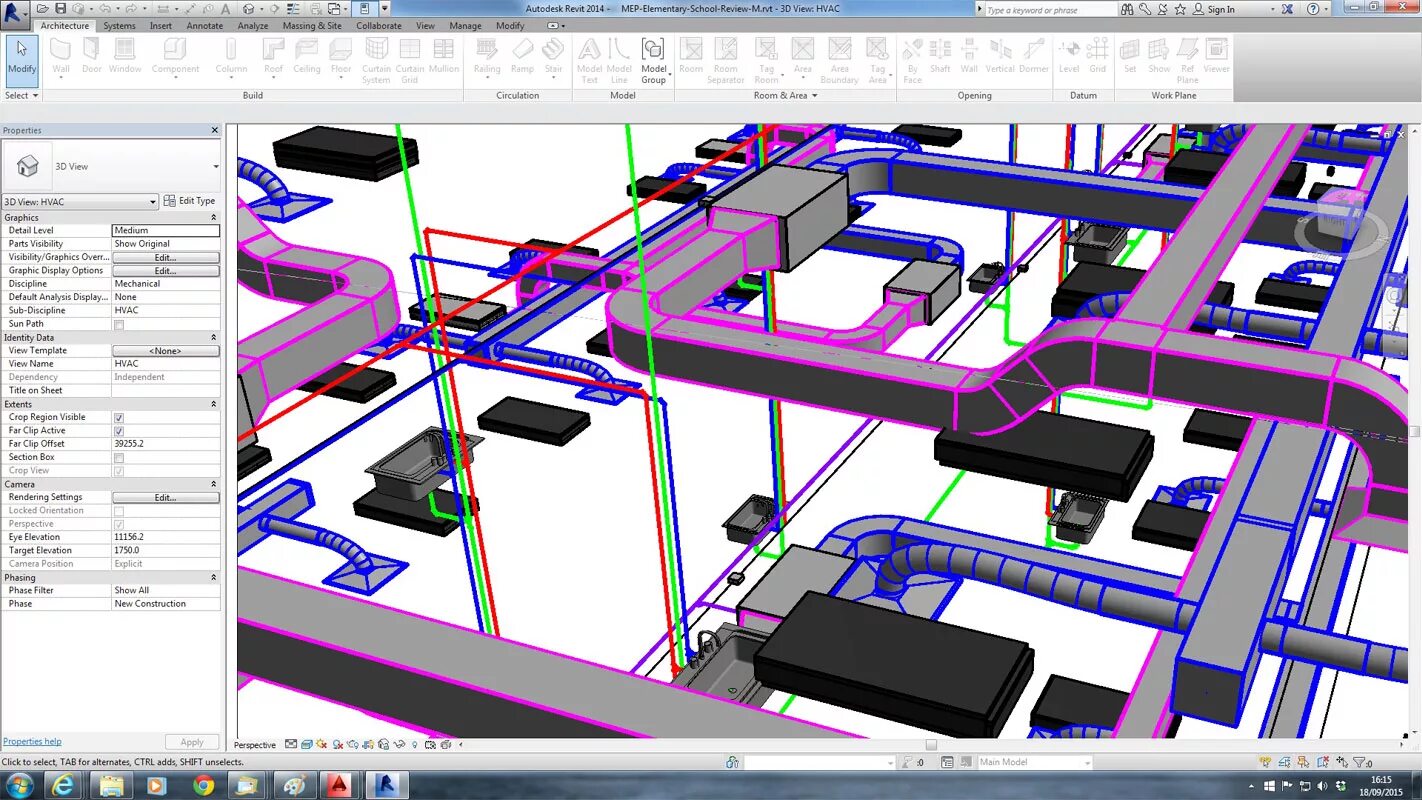Open the ViewCube in 3D view
This screenshot has width=1422, height=800.
(x=1341, y=229)
